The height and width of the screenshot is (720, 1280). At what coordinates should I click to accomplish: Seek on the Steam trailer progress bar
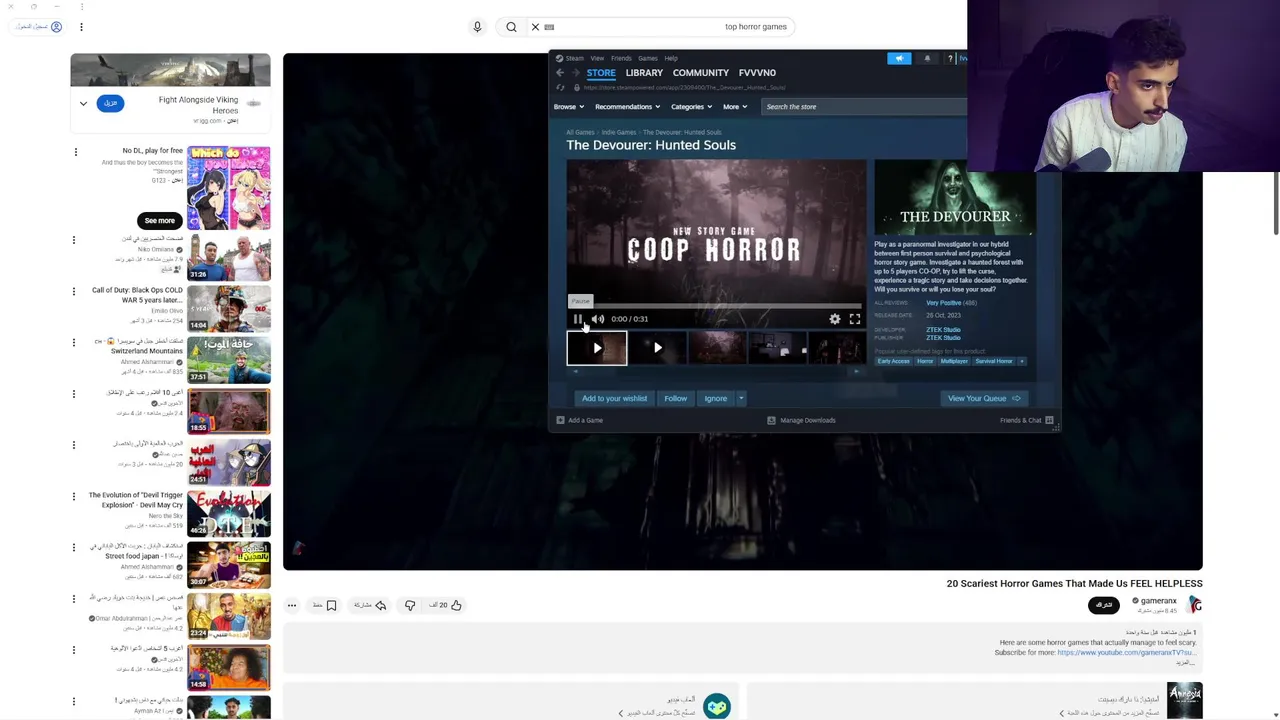pyautogui.click(x=714, y=306)
